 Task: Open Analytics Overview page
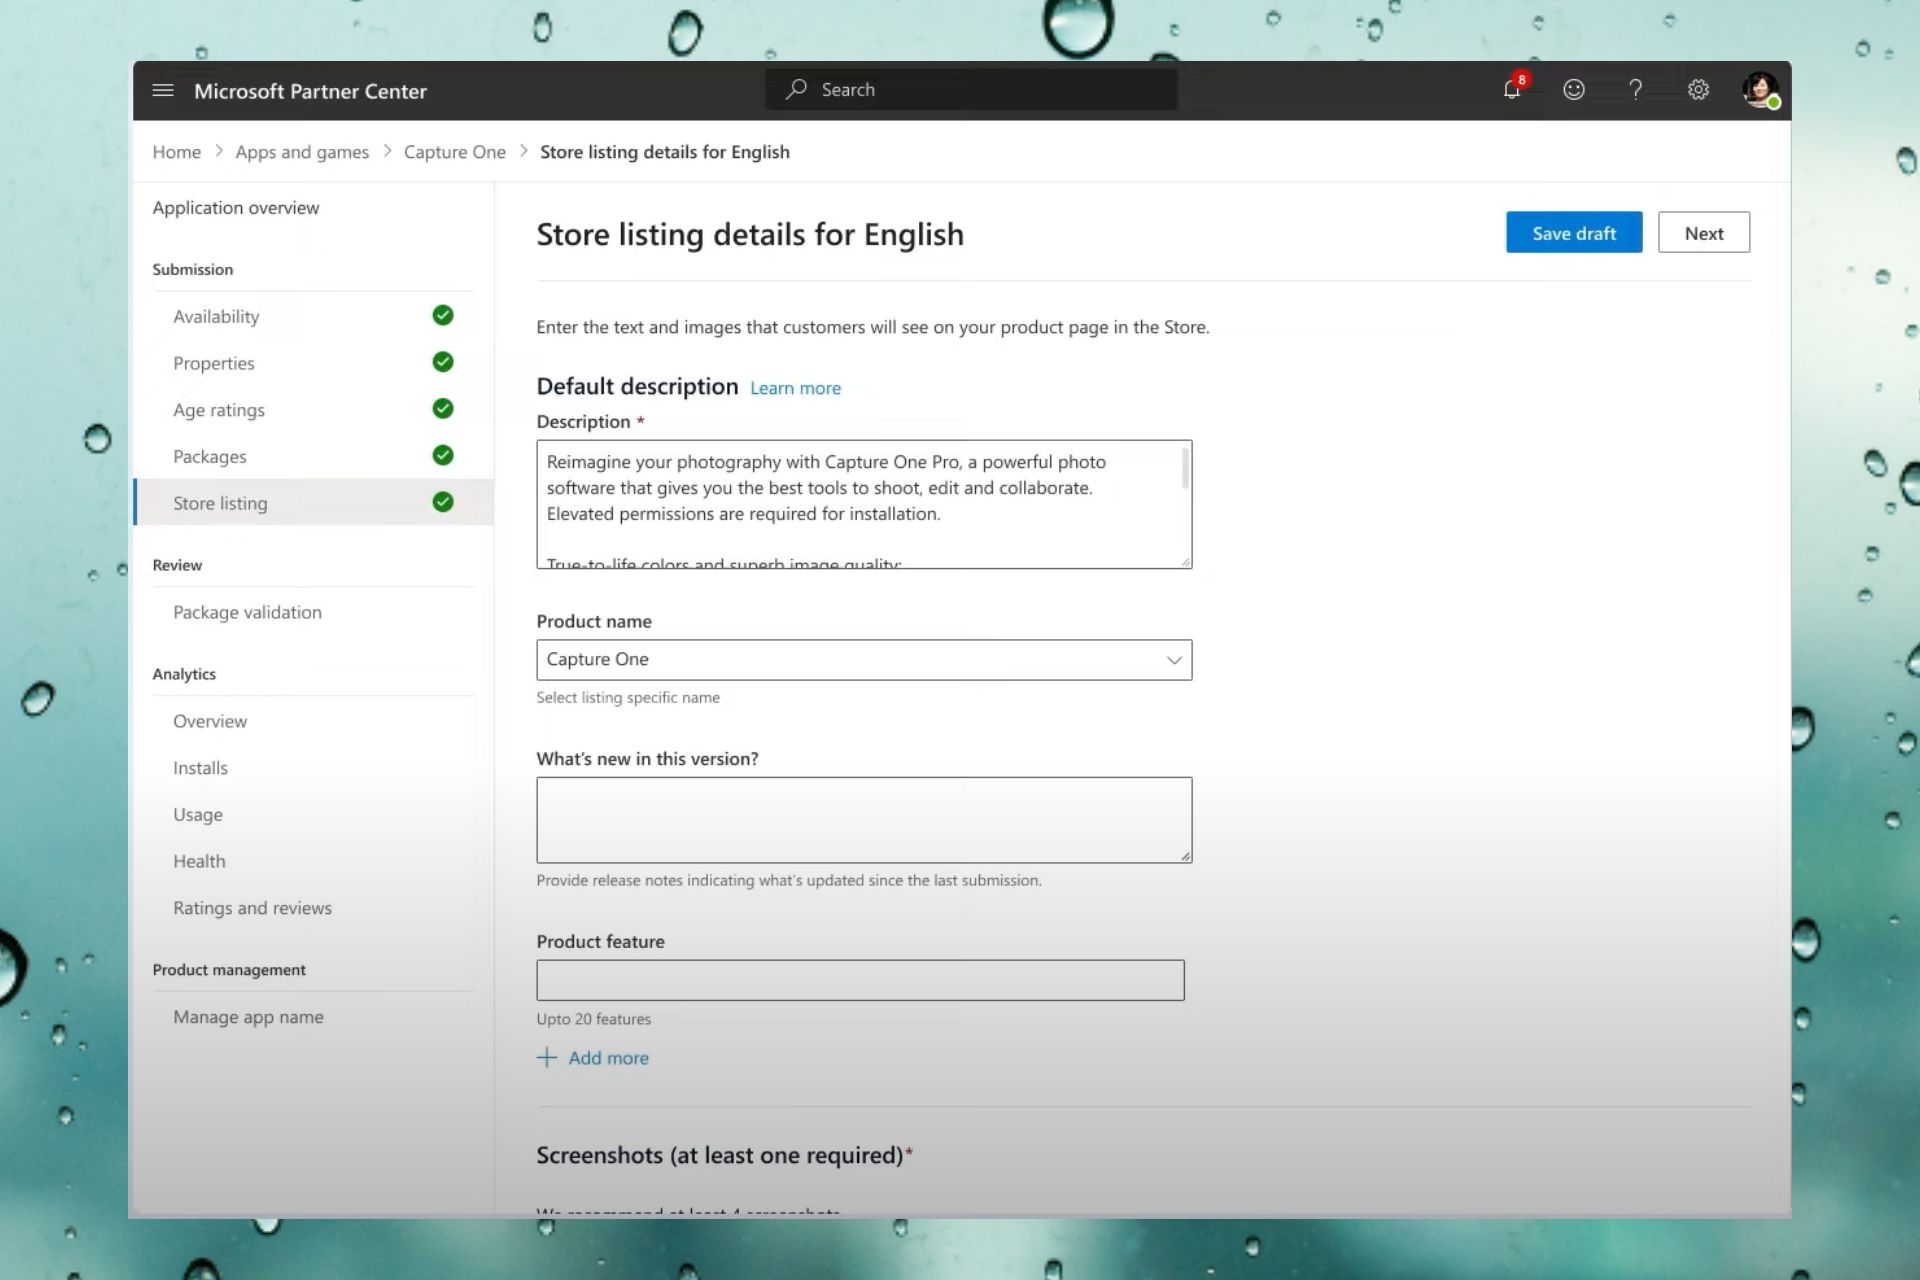(210, 721)
